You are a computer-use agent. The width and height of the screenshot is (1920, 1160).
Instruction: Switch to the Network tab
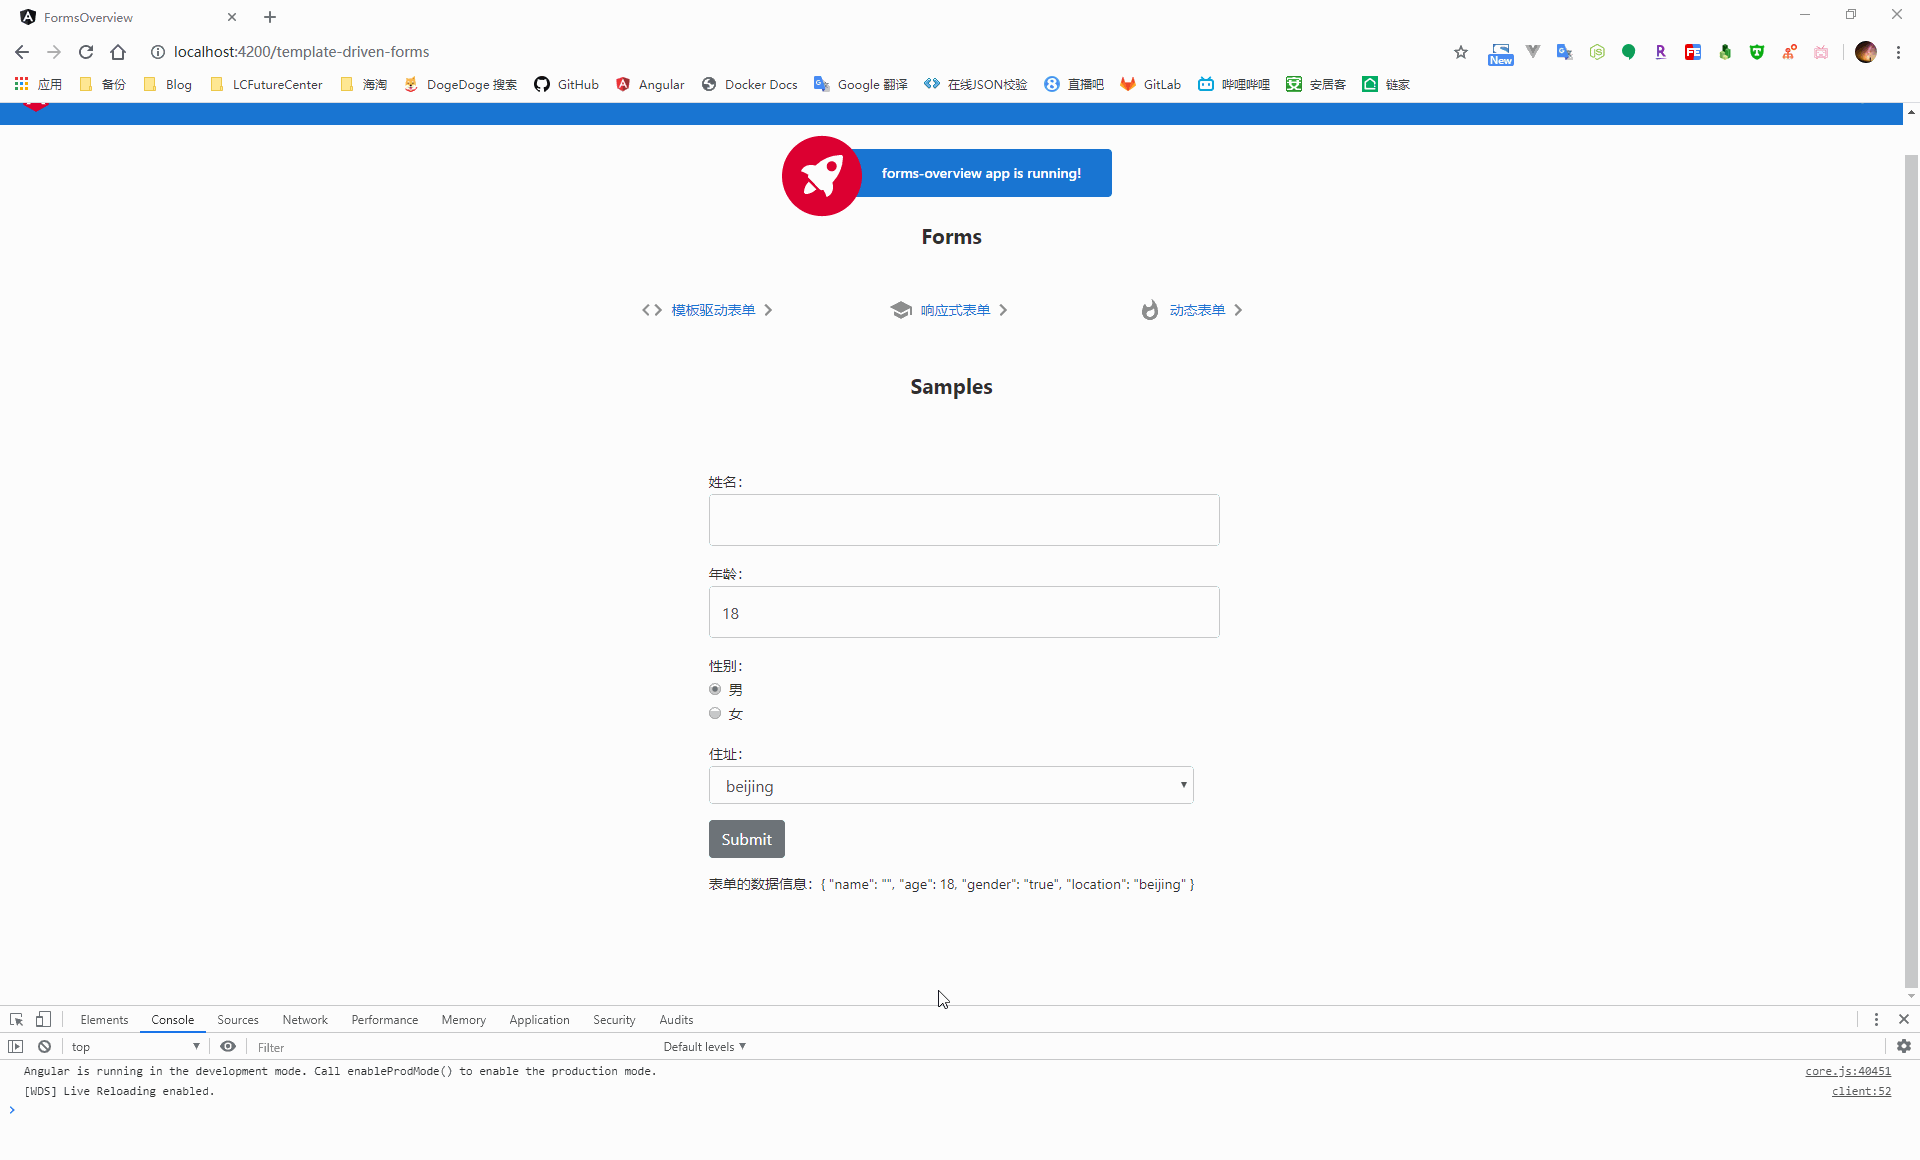pyautogui.click(x=305, y=1020)
